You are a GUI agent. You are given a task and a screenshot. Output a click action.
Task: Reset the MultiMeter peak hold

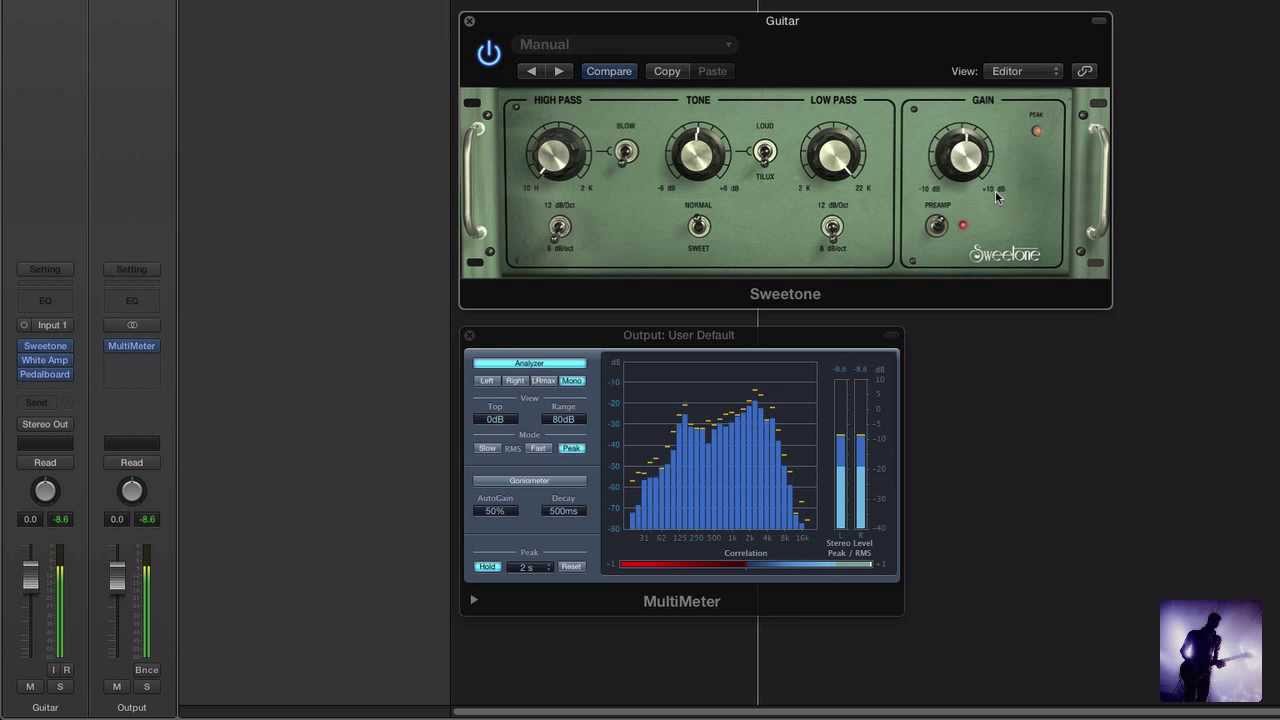(571, 567)
